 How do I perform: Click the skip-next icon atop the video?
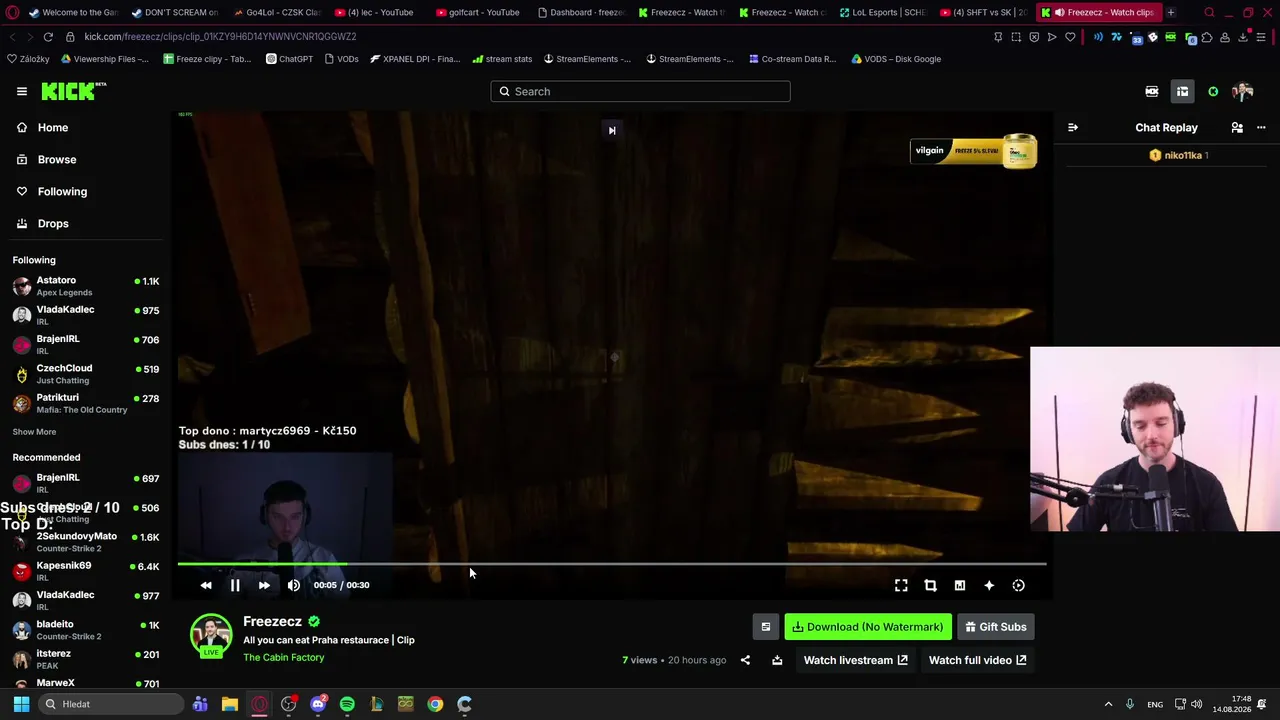point(612,130)
